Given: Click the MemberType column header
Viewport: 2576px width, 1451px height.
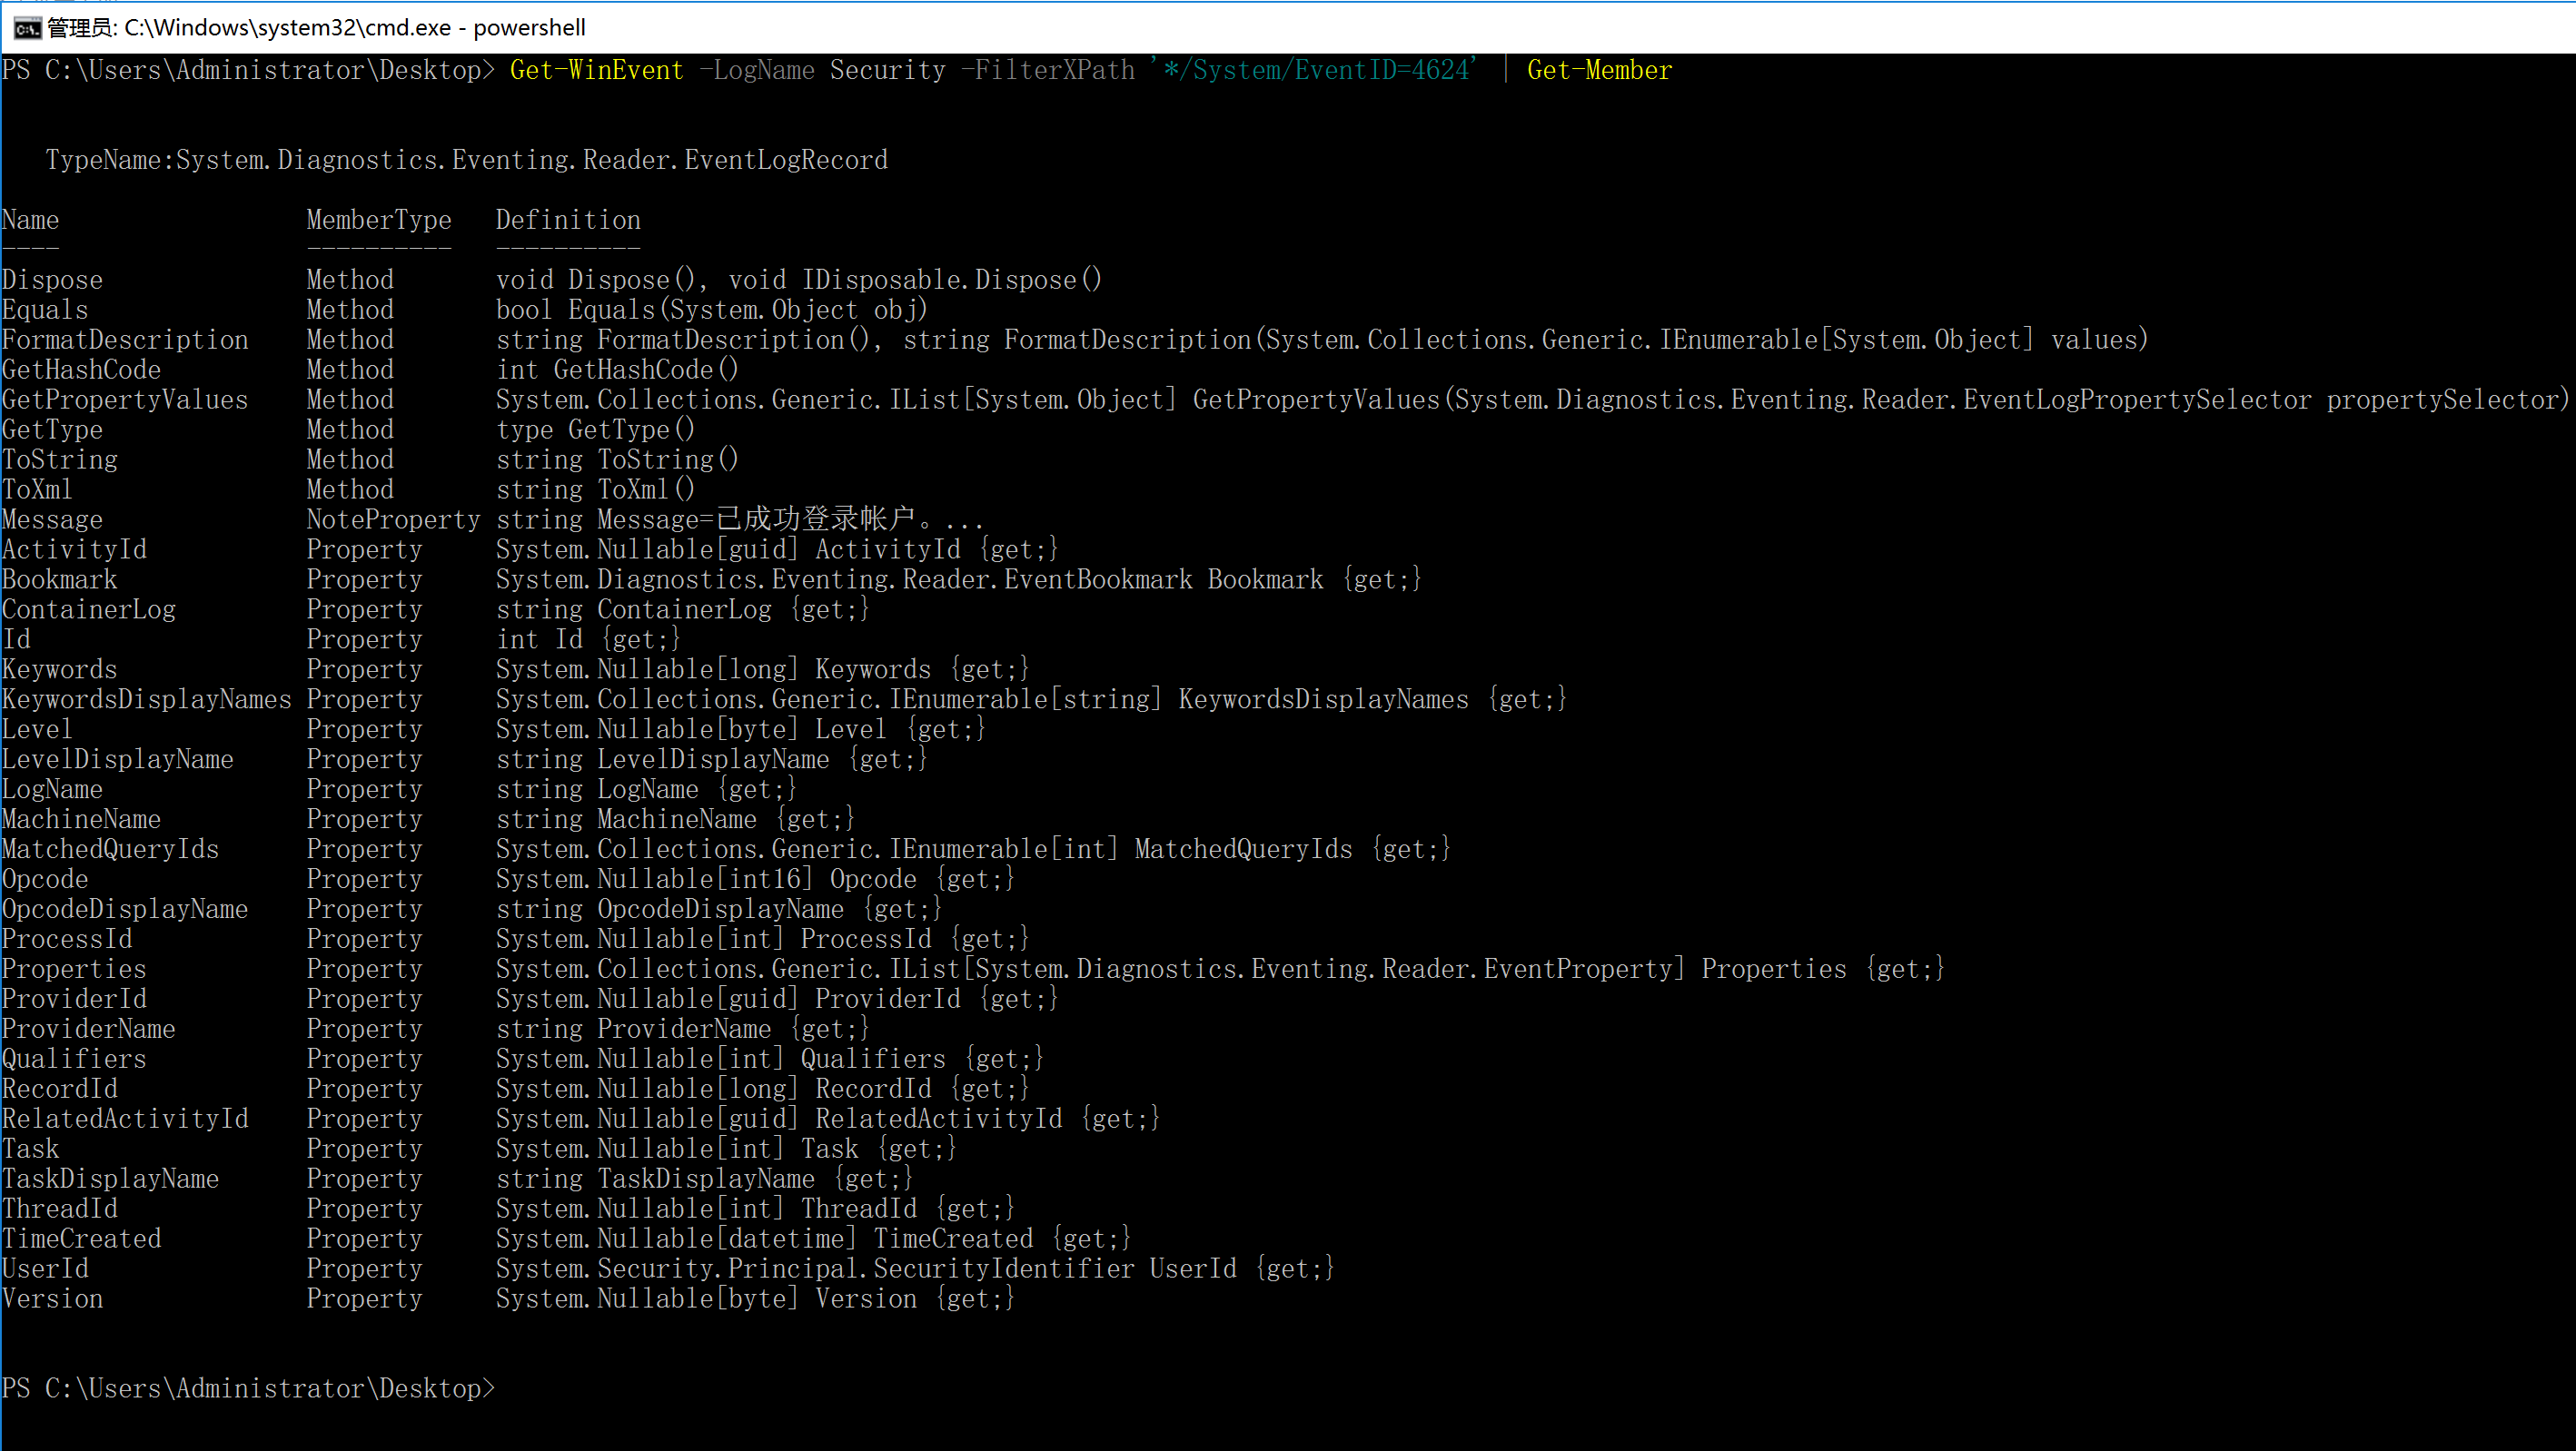Looking at the screenshot, I should click(x=378, y=220).
